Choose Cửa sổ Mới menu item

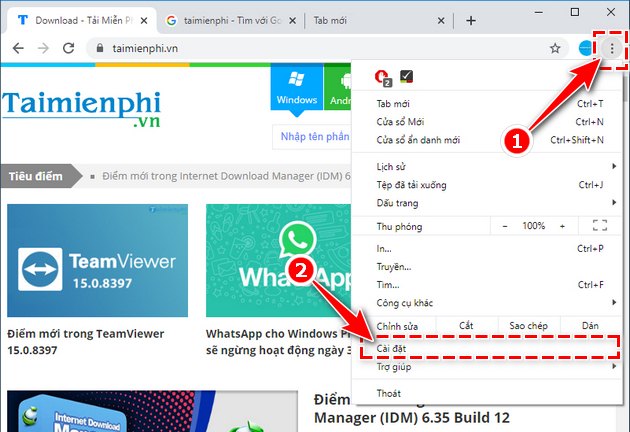click(x=487, y=122)
